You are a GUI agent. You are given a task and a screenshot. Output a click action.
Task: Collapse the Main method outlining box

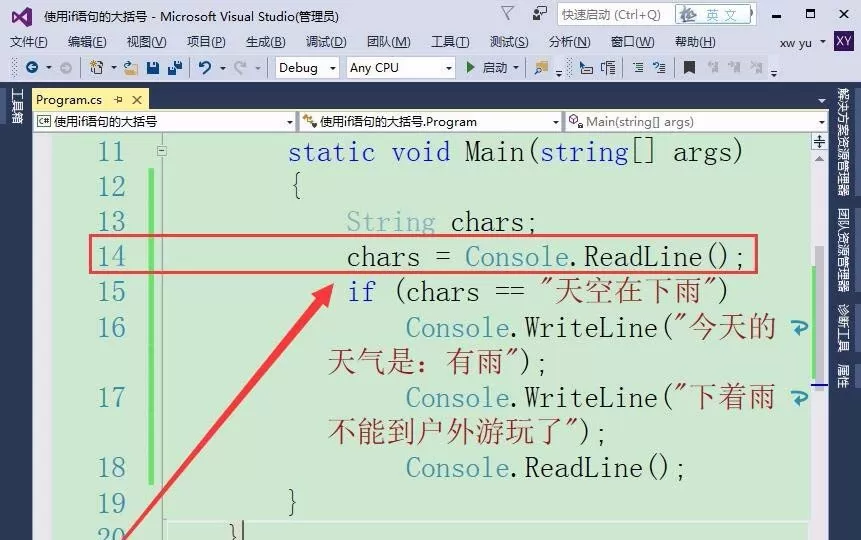click(x=161, y=151)
